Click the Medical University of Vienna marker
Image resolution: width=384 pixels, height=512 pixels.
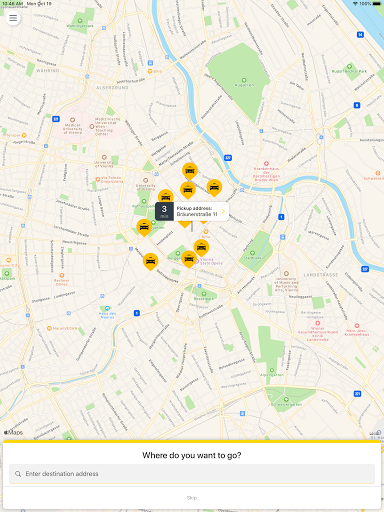72,120
